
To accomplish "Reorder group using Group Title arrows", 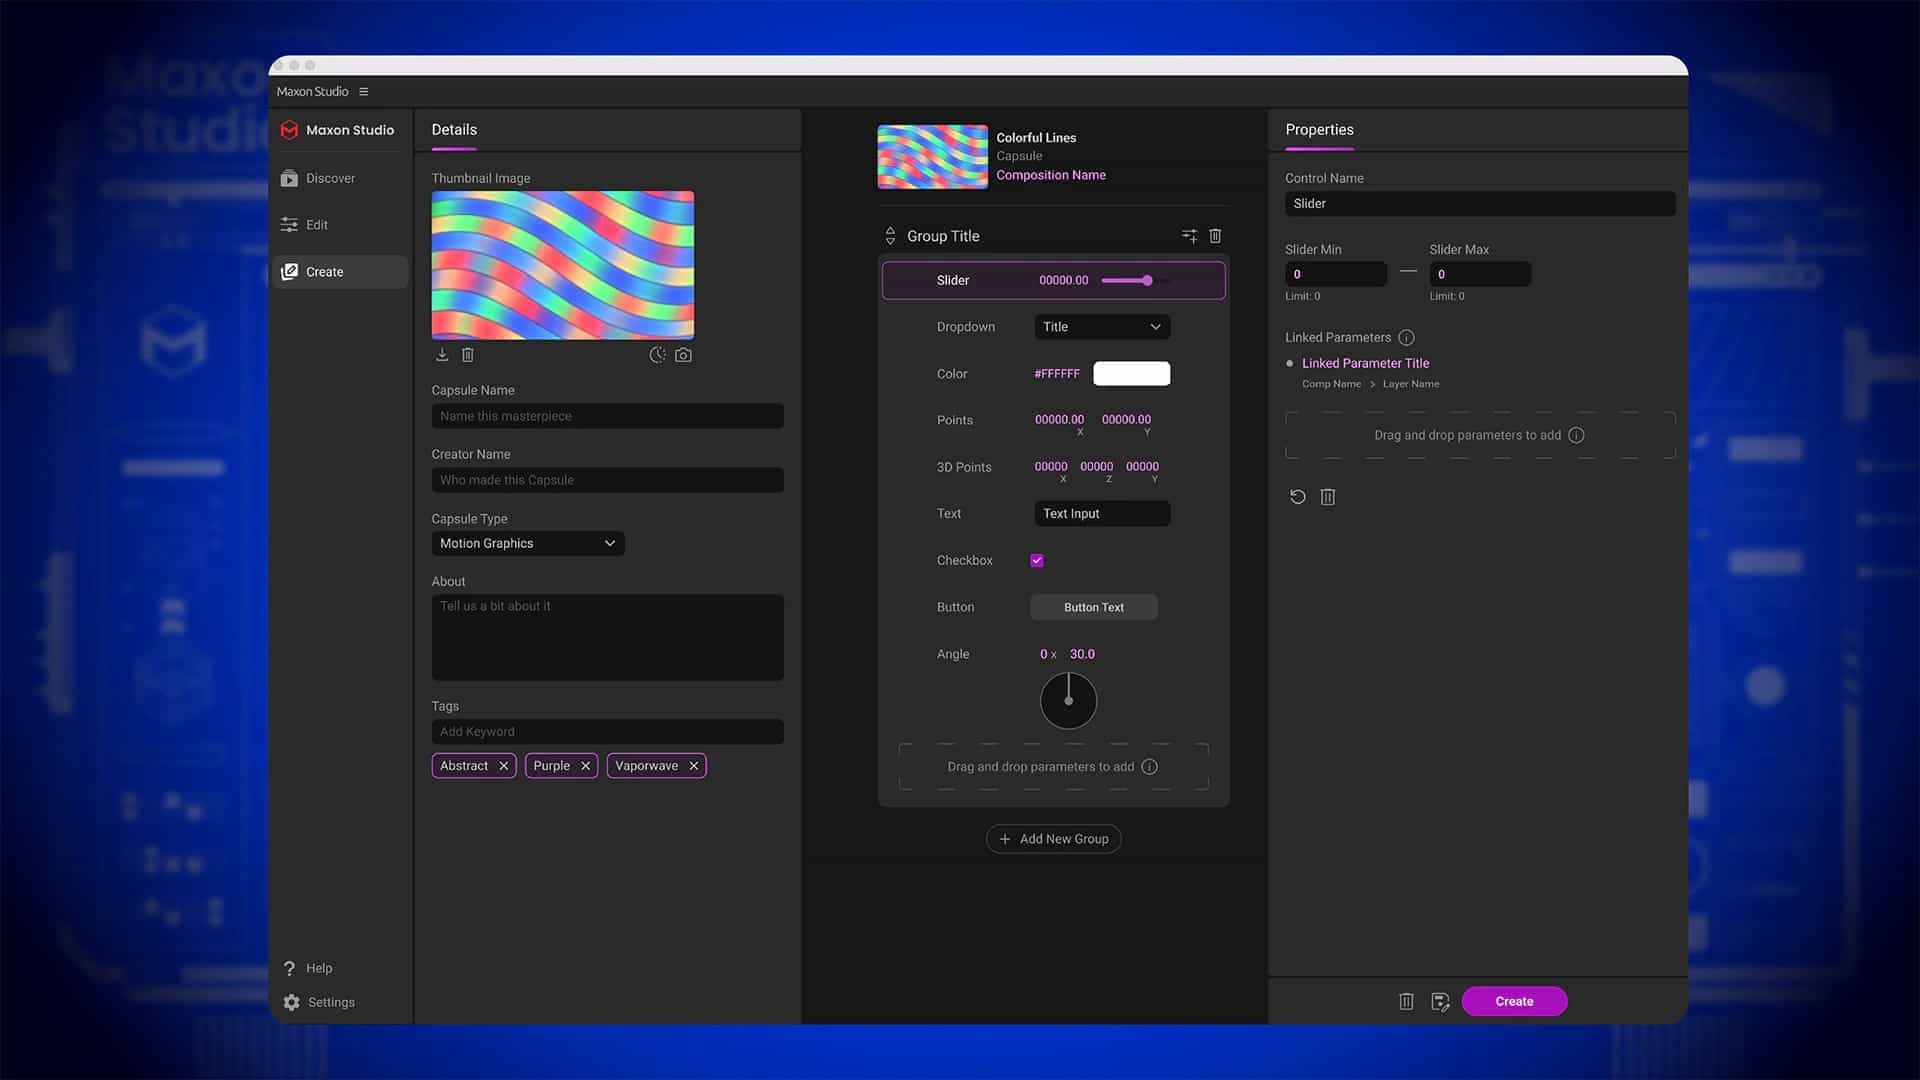I will click(890, 236).
